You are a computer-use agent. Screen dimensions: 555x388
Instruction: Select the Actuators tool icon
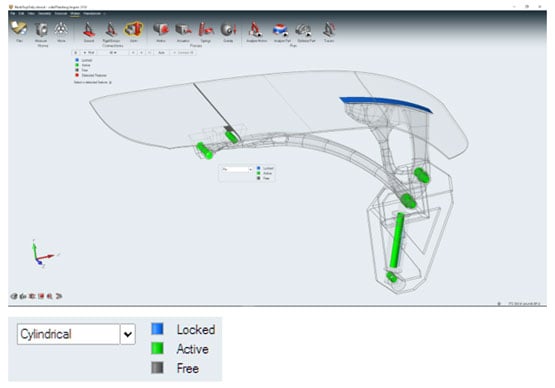coord(183,30)
